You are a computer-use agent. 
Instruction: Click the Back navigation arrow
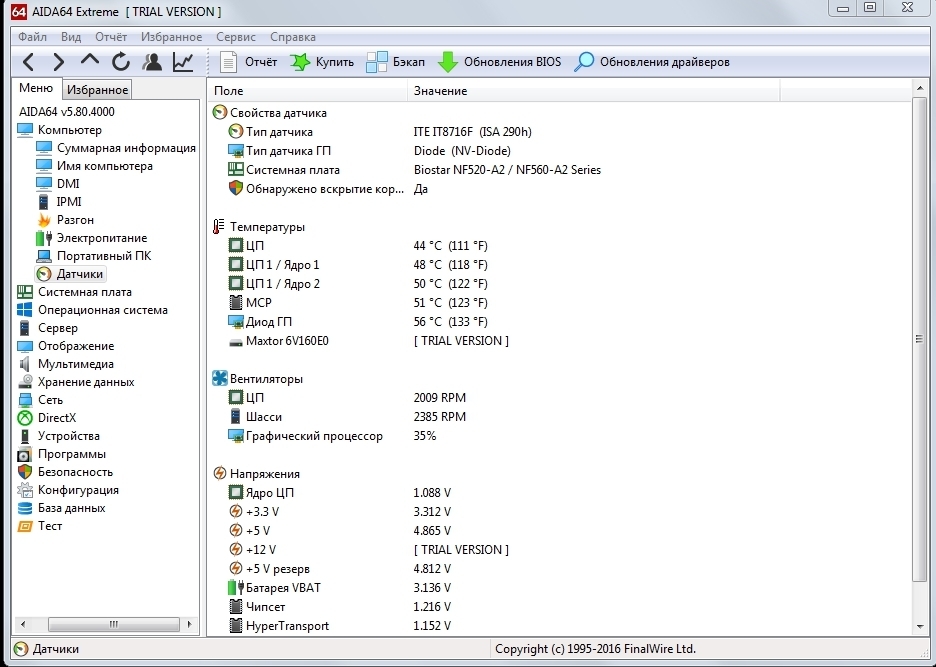click(x=28, y=62)
